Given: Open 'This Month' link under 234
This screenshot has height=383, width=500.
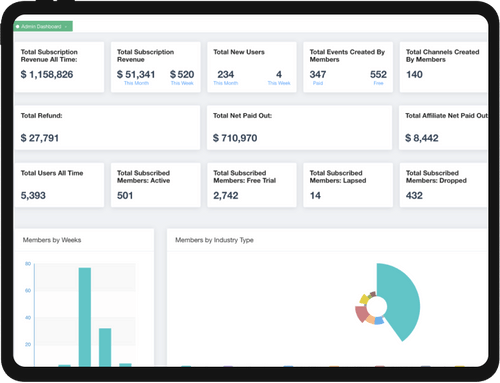Looking at the screenshot, I should coord(226,83).
